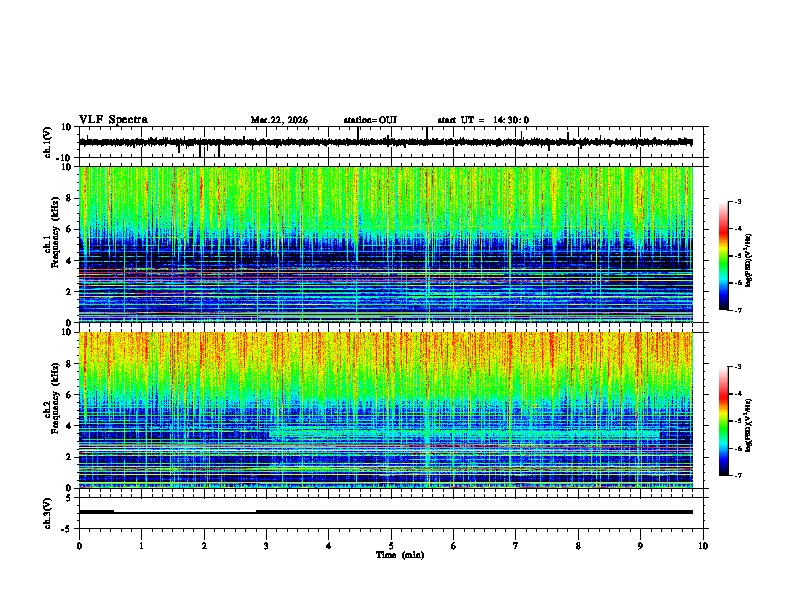Viewport: 792px width, 612px height.
Task: Click the "2" tick on the time axis
Action: pos(204,546)
